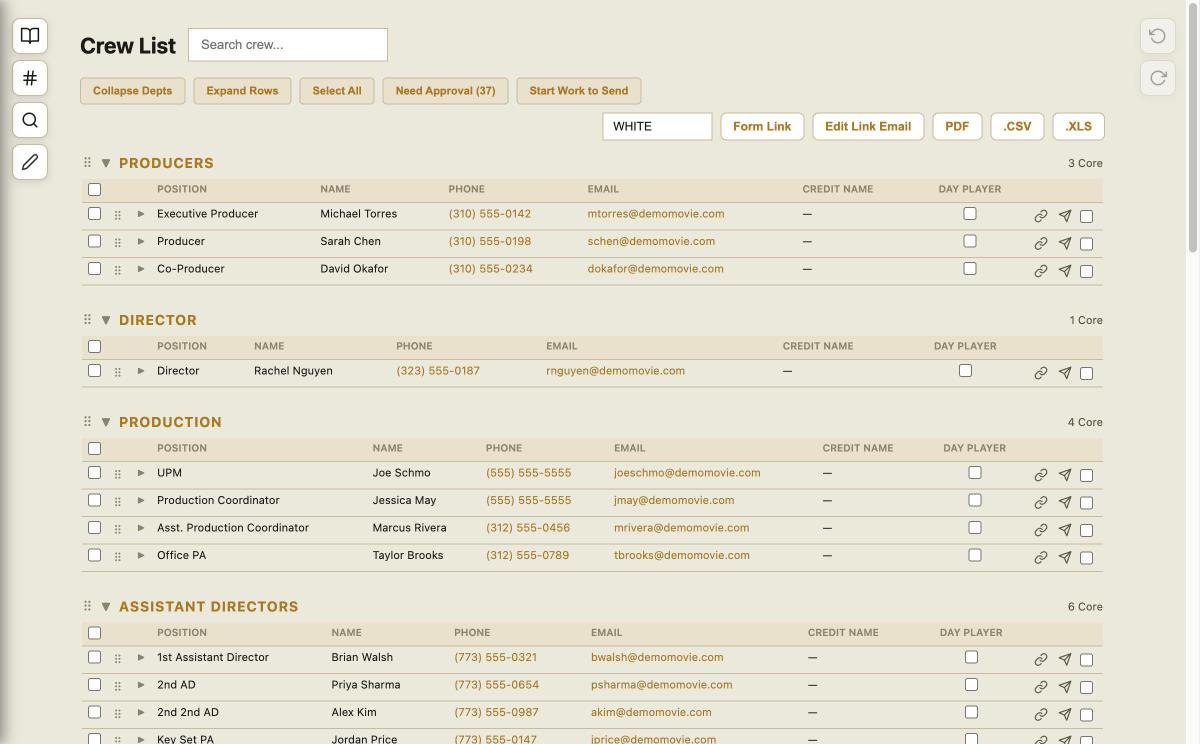Image resolution: width=1200 pixels, height=744 pixels.
Task: Send icon for Alex Kim row
Action: pyautogui.click(x=1065, y=714)
